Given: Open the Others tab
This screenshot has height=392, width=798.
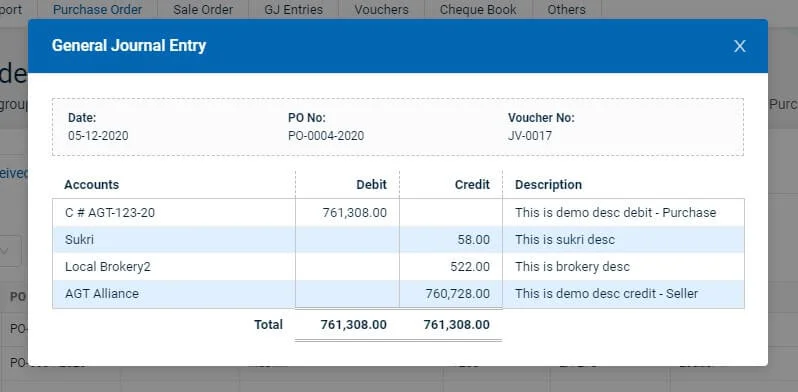Looking at the screenshot, I should 566,9.
